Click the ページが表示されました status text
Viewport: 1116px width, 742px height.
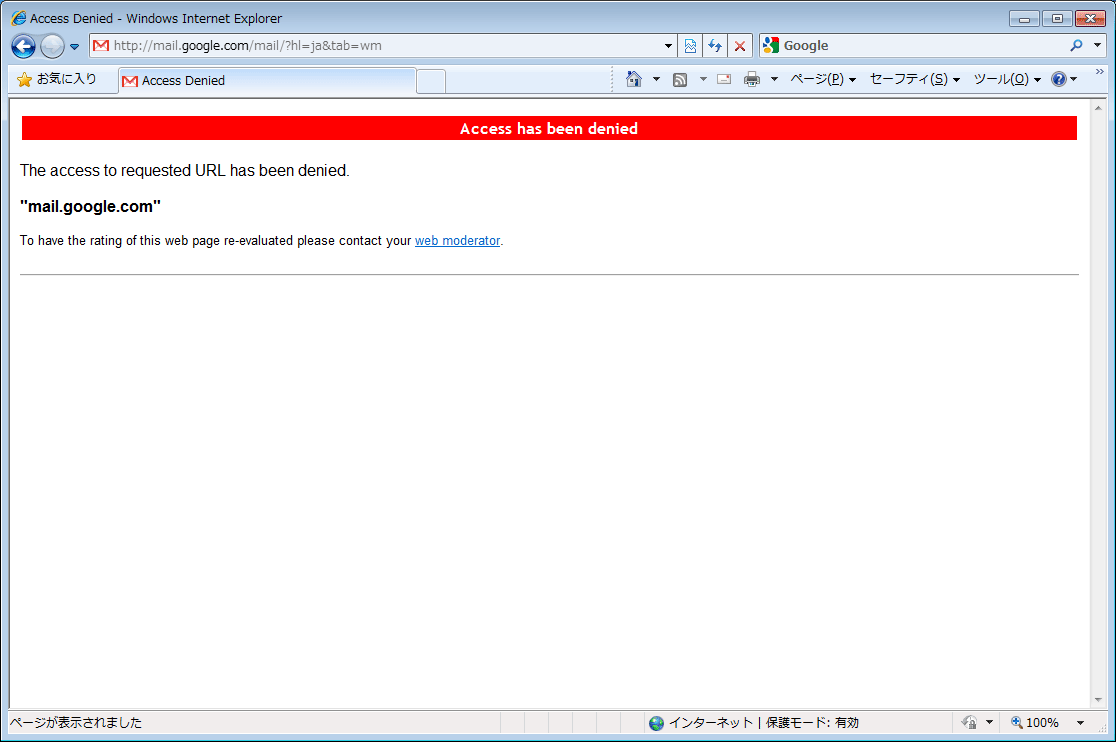[x=75, y=723]
